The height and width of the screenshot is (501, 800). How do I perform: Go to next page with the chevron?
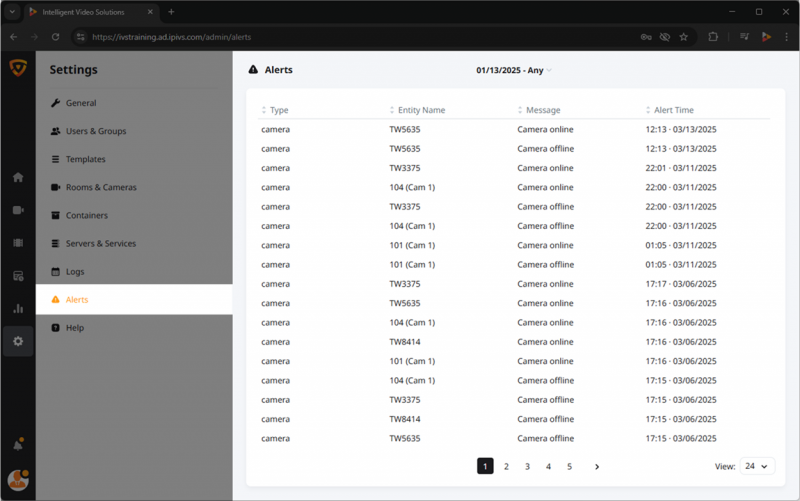click(596, 467)
